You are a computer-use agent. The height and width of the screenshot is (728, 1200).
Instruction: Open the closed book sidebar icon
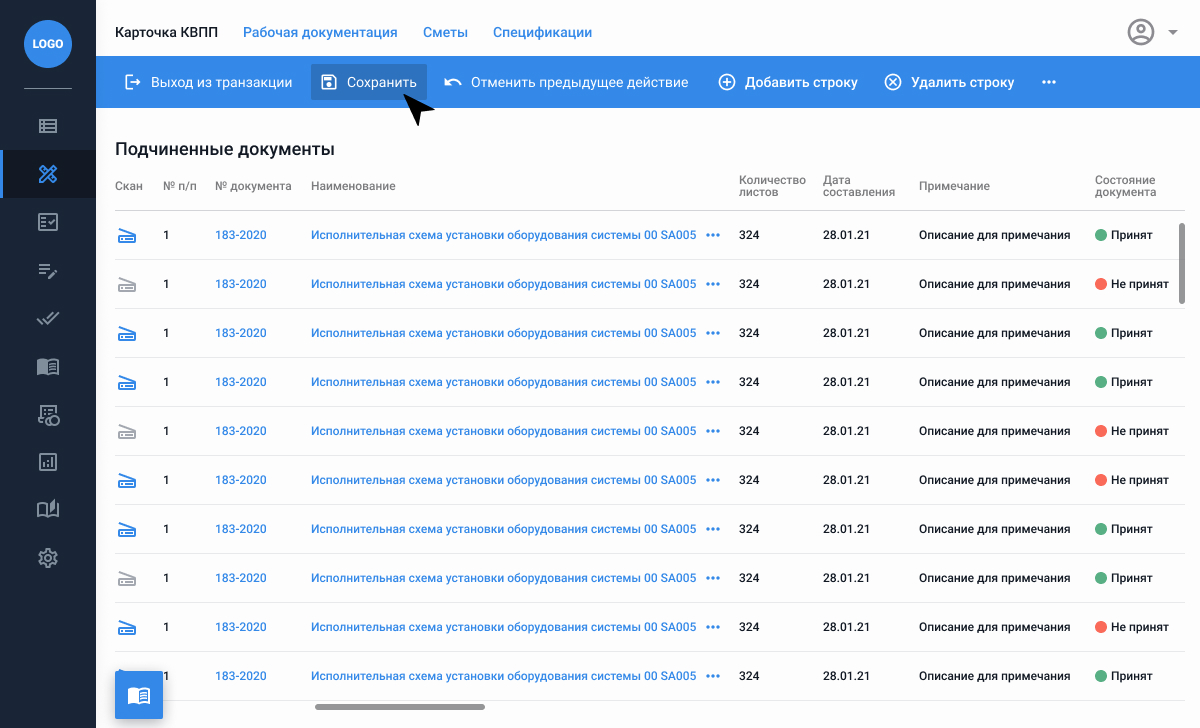[x=48, y=366]
